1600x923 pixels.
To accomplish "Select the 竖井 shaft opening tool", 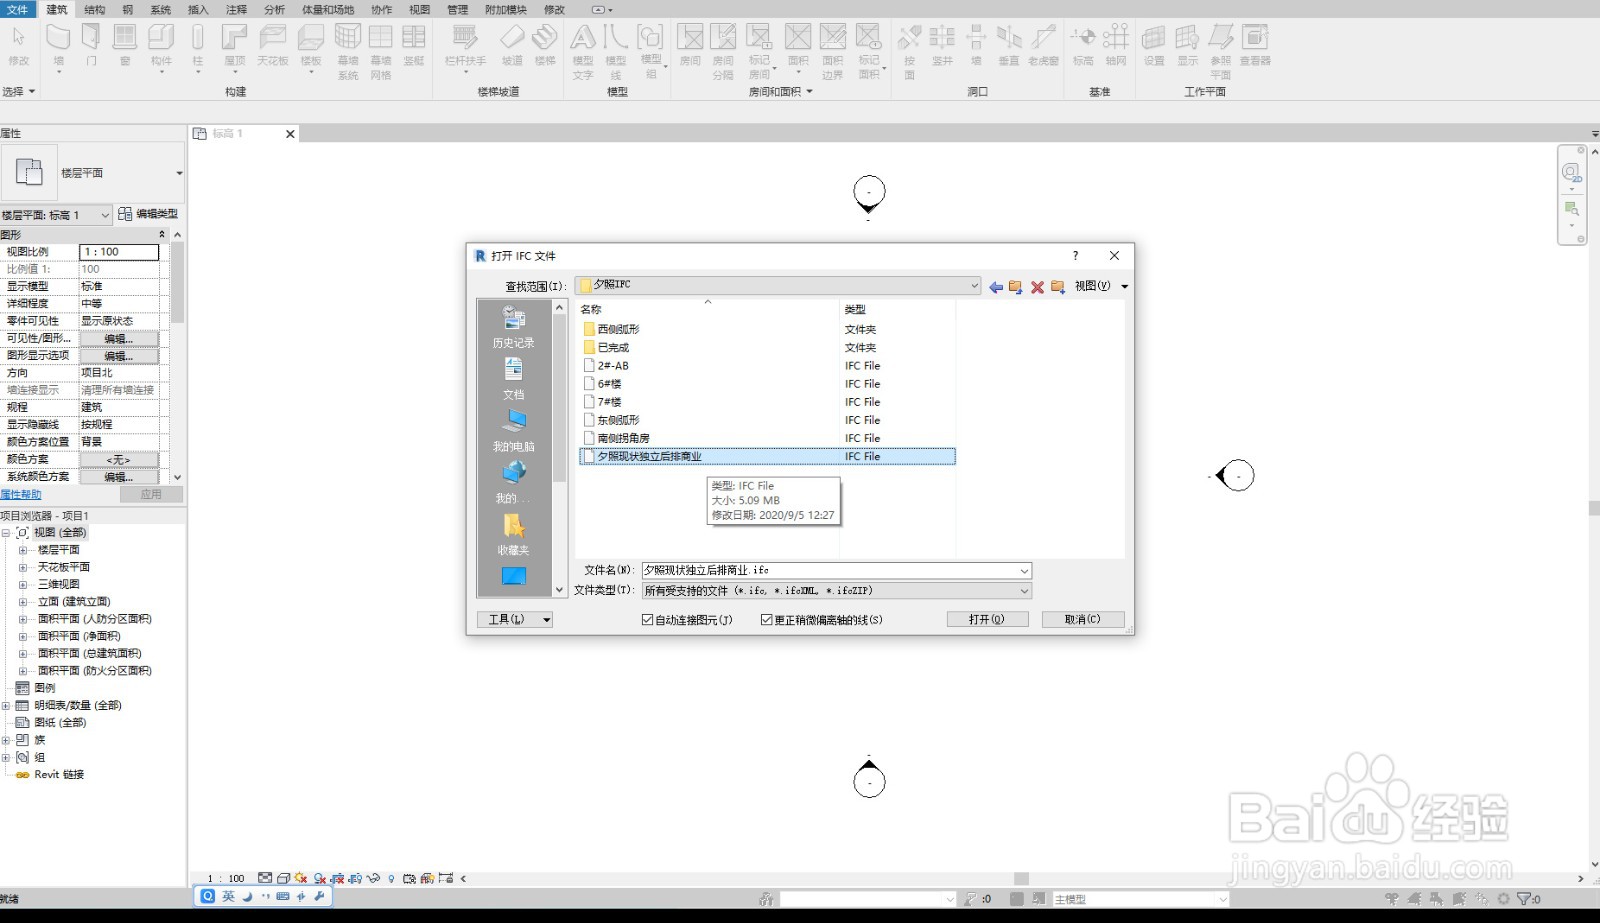I will (942, 46).
